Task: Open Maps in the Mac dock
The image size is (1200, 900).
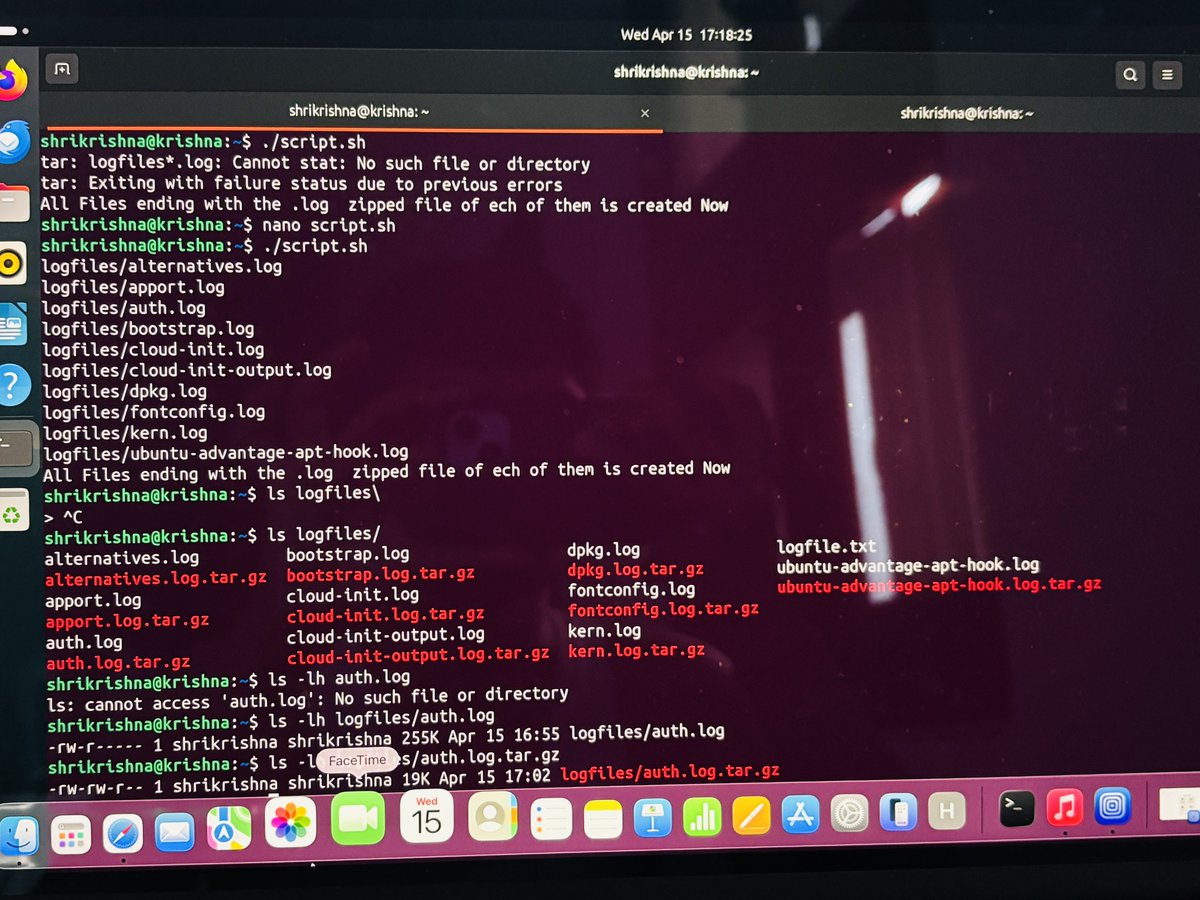Action: pyautogui.click(x=227, y=828)
